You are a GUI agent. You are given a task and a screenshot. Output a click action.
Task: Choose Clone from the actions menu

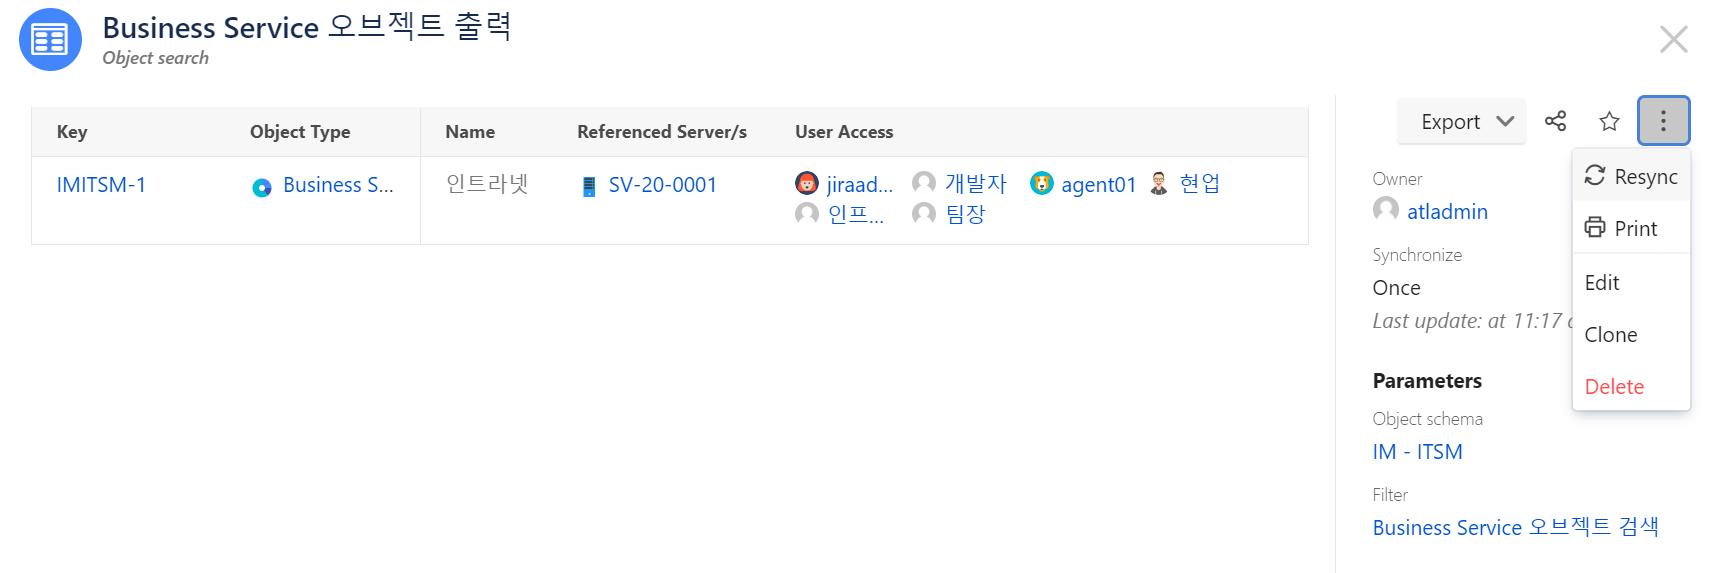[1631, 334]
